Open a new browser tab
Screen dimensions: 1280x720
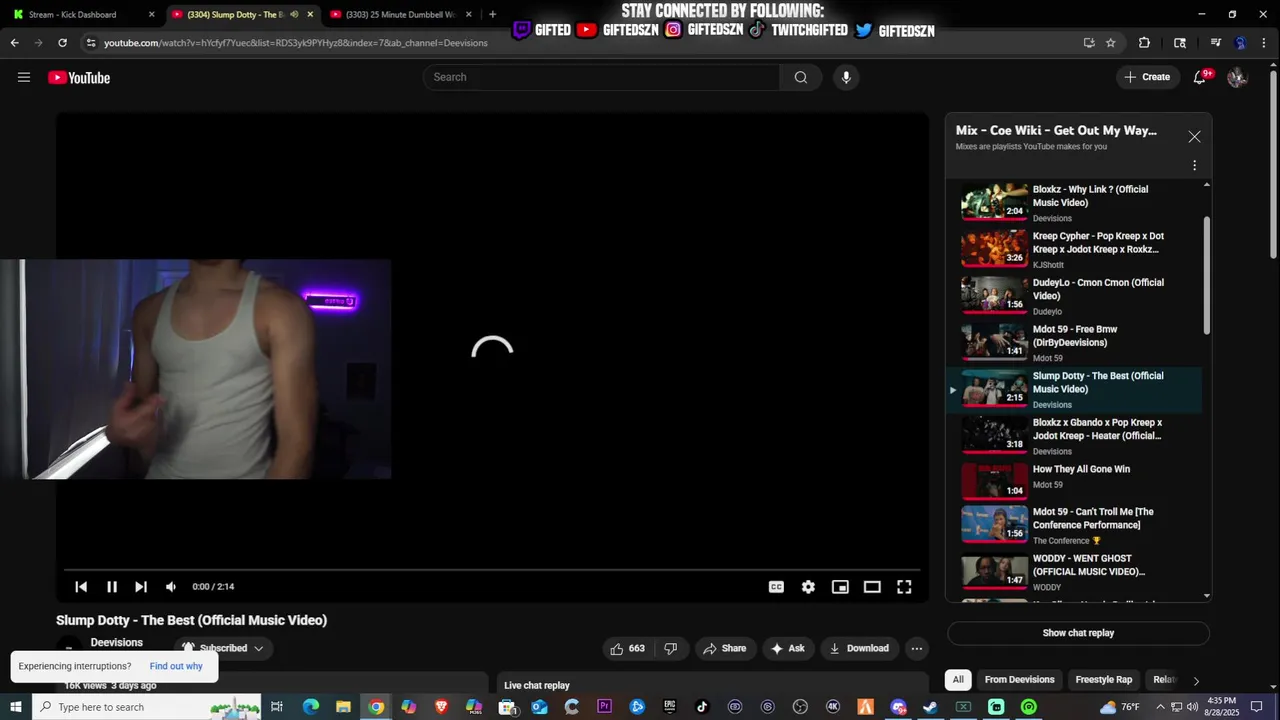pos(492,14)
